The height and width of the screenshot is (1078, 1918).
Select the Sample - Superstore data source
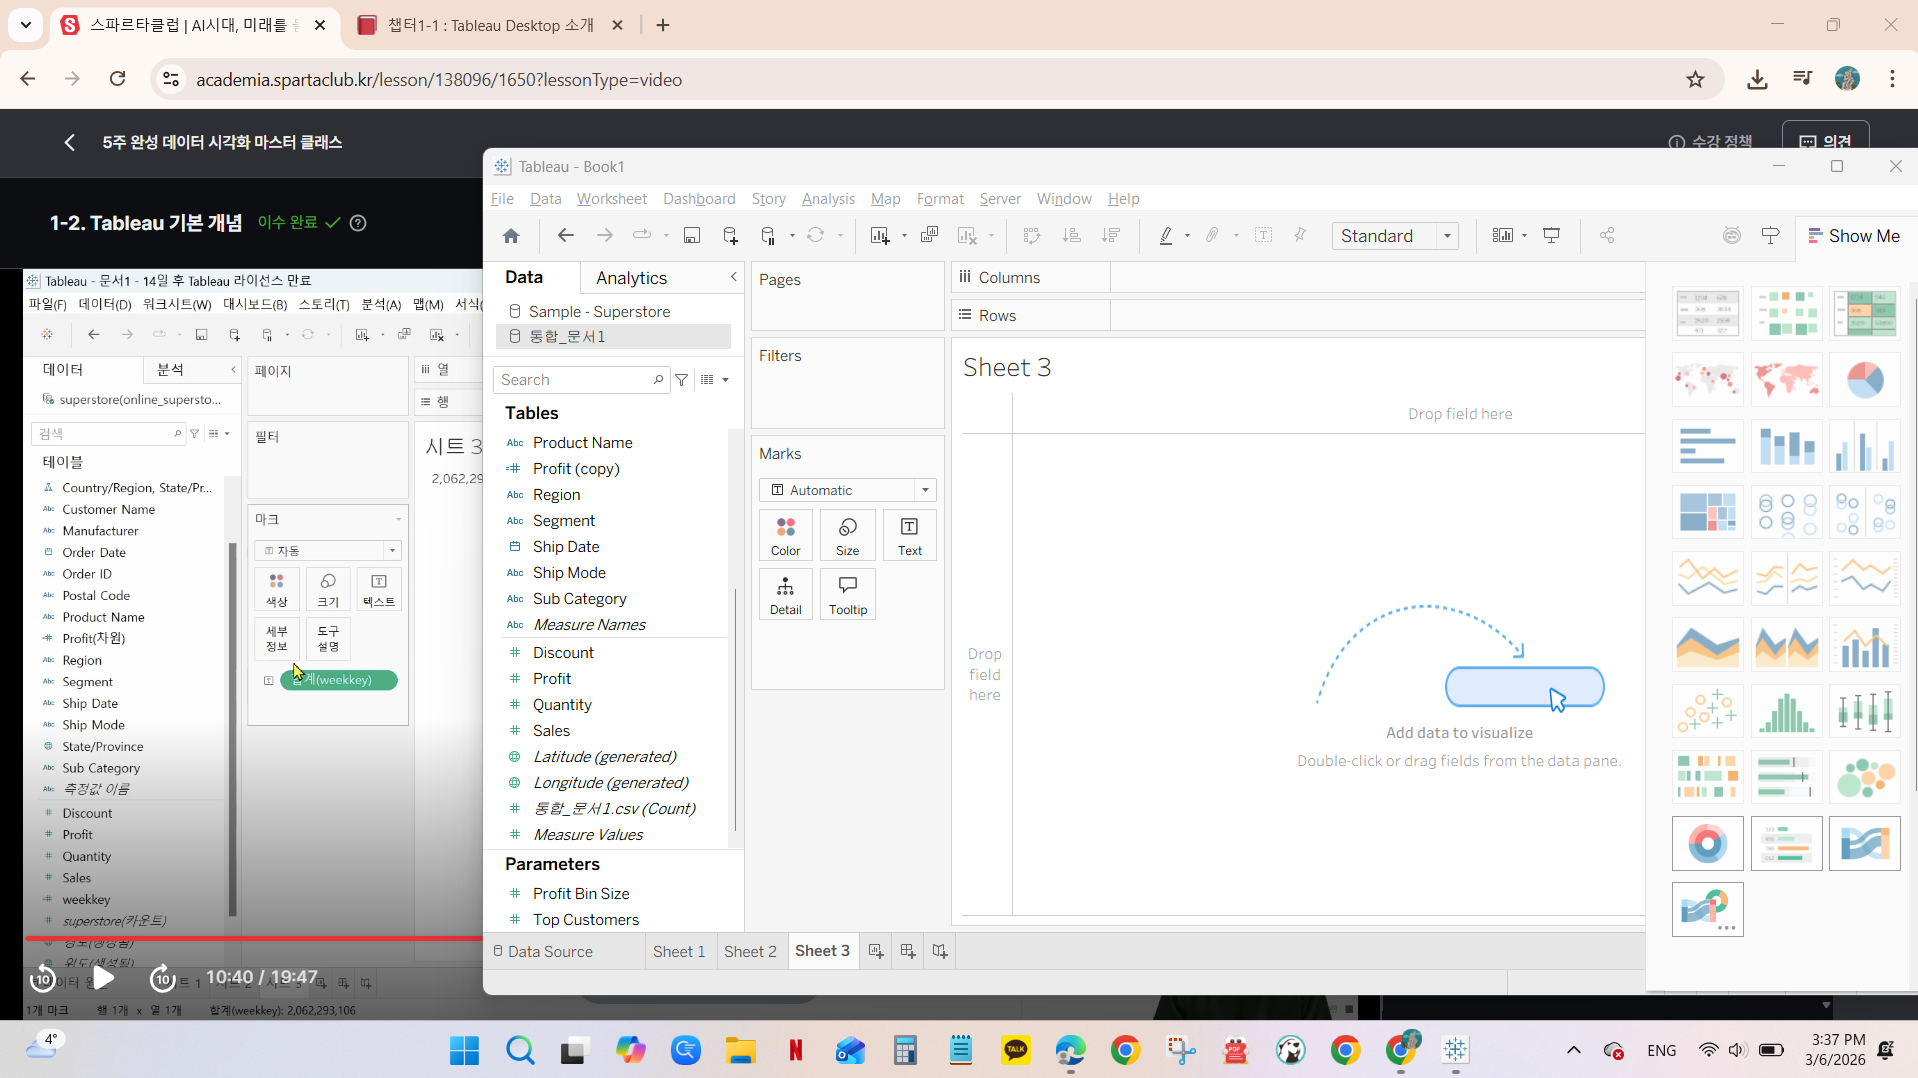click(x=599, y=312)
